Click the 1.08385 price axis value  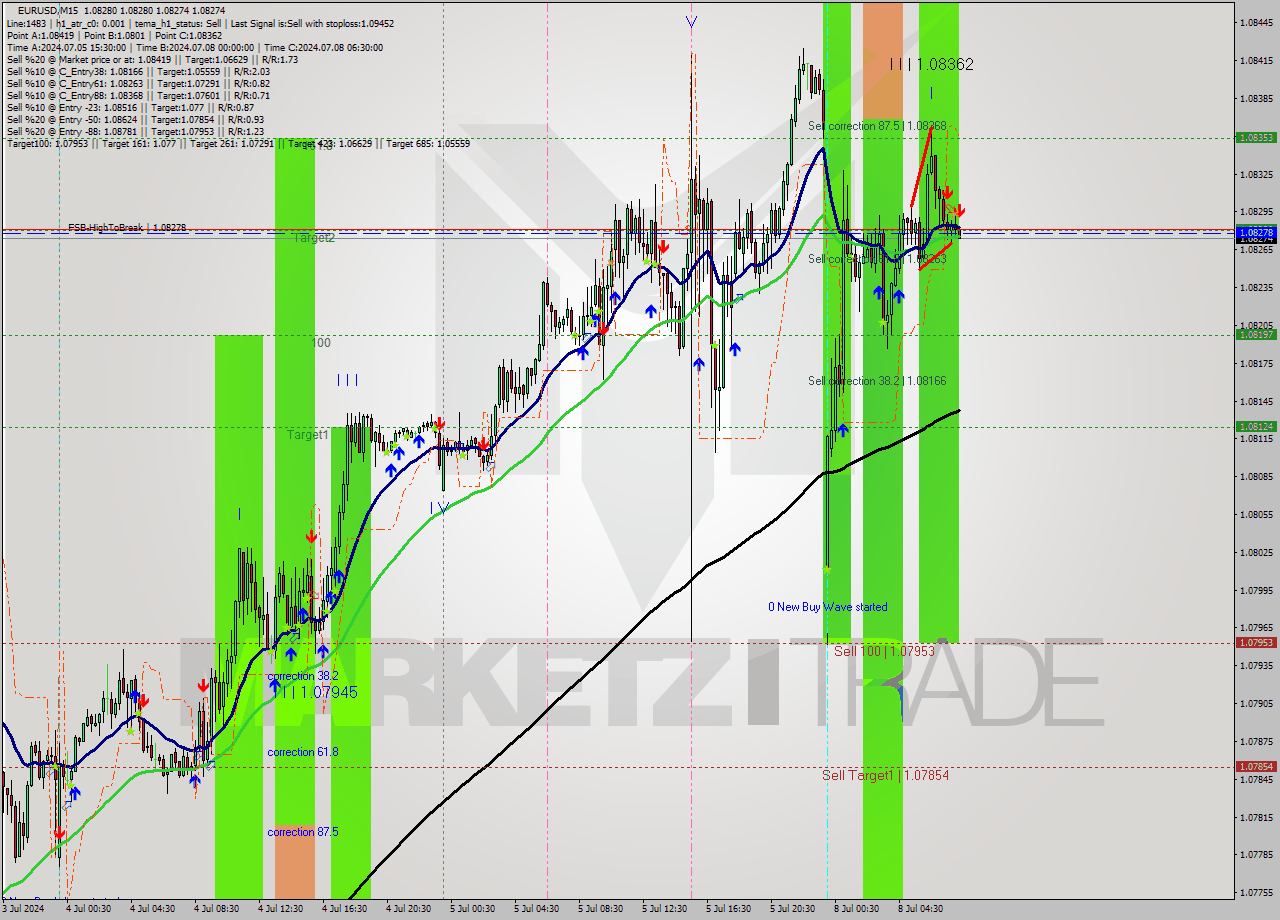1256,98
